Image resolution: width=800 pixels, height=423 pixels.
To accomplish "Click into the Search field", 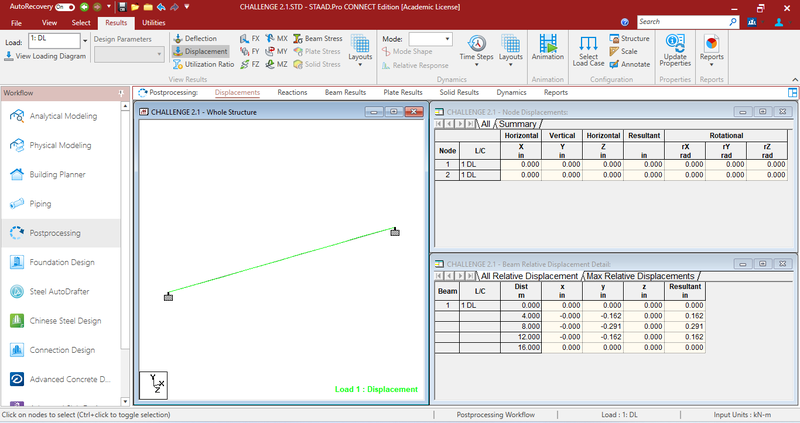I will tap(683, 22).
